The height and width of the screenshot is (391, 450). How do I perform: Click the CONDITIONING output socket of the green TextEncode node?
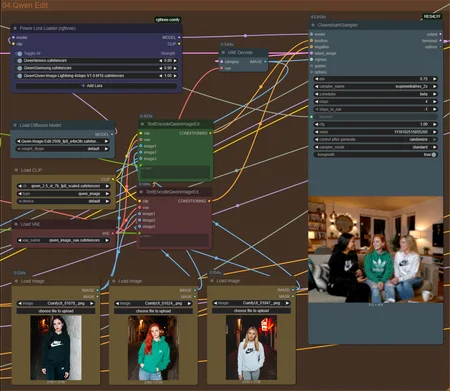pyautogui.click(x=210, y=133)
